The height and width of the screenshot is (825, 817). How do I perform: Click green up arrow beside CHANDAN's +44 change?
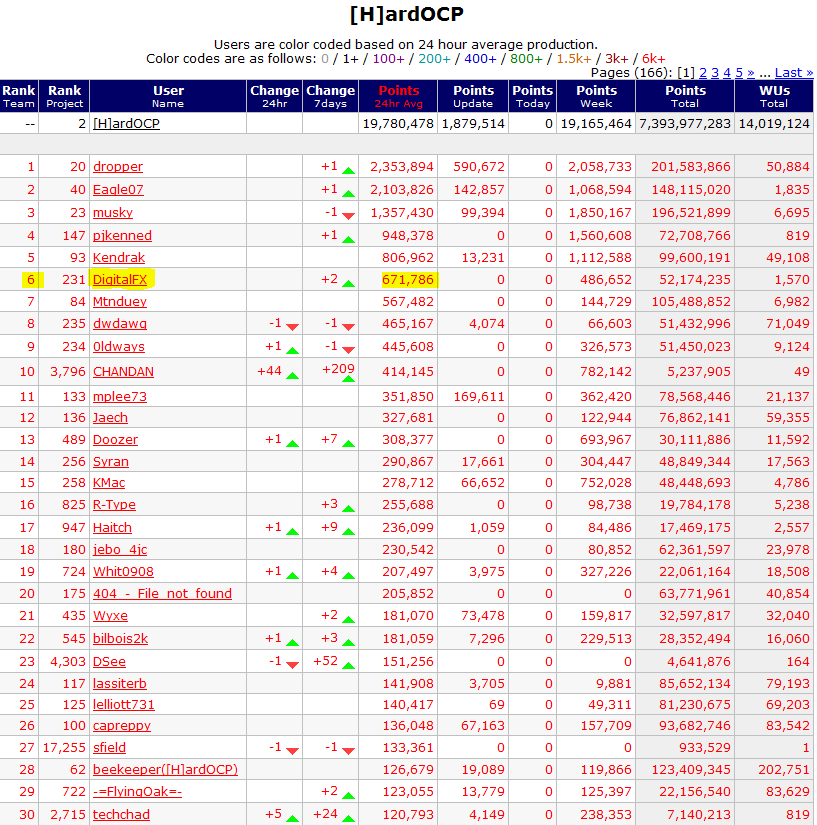click(x=292, y=376)
